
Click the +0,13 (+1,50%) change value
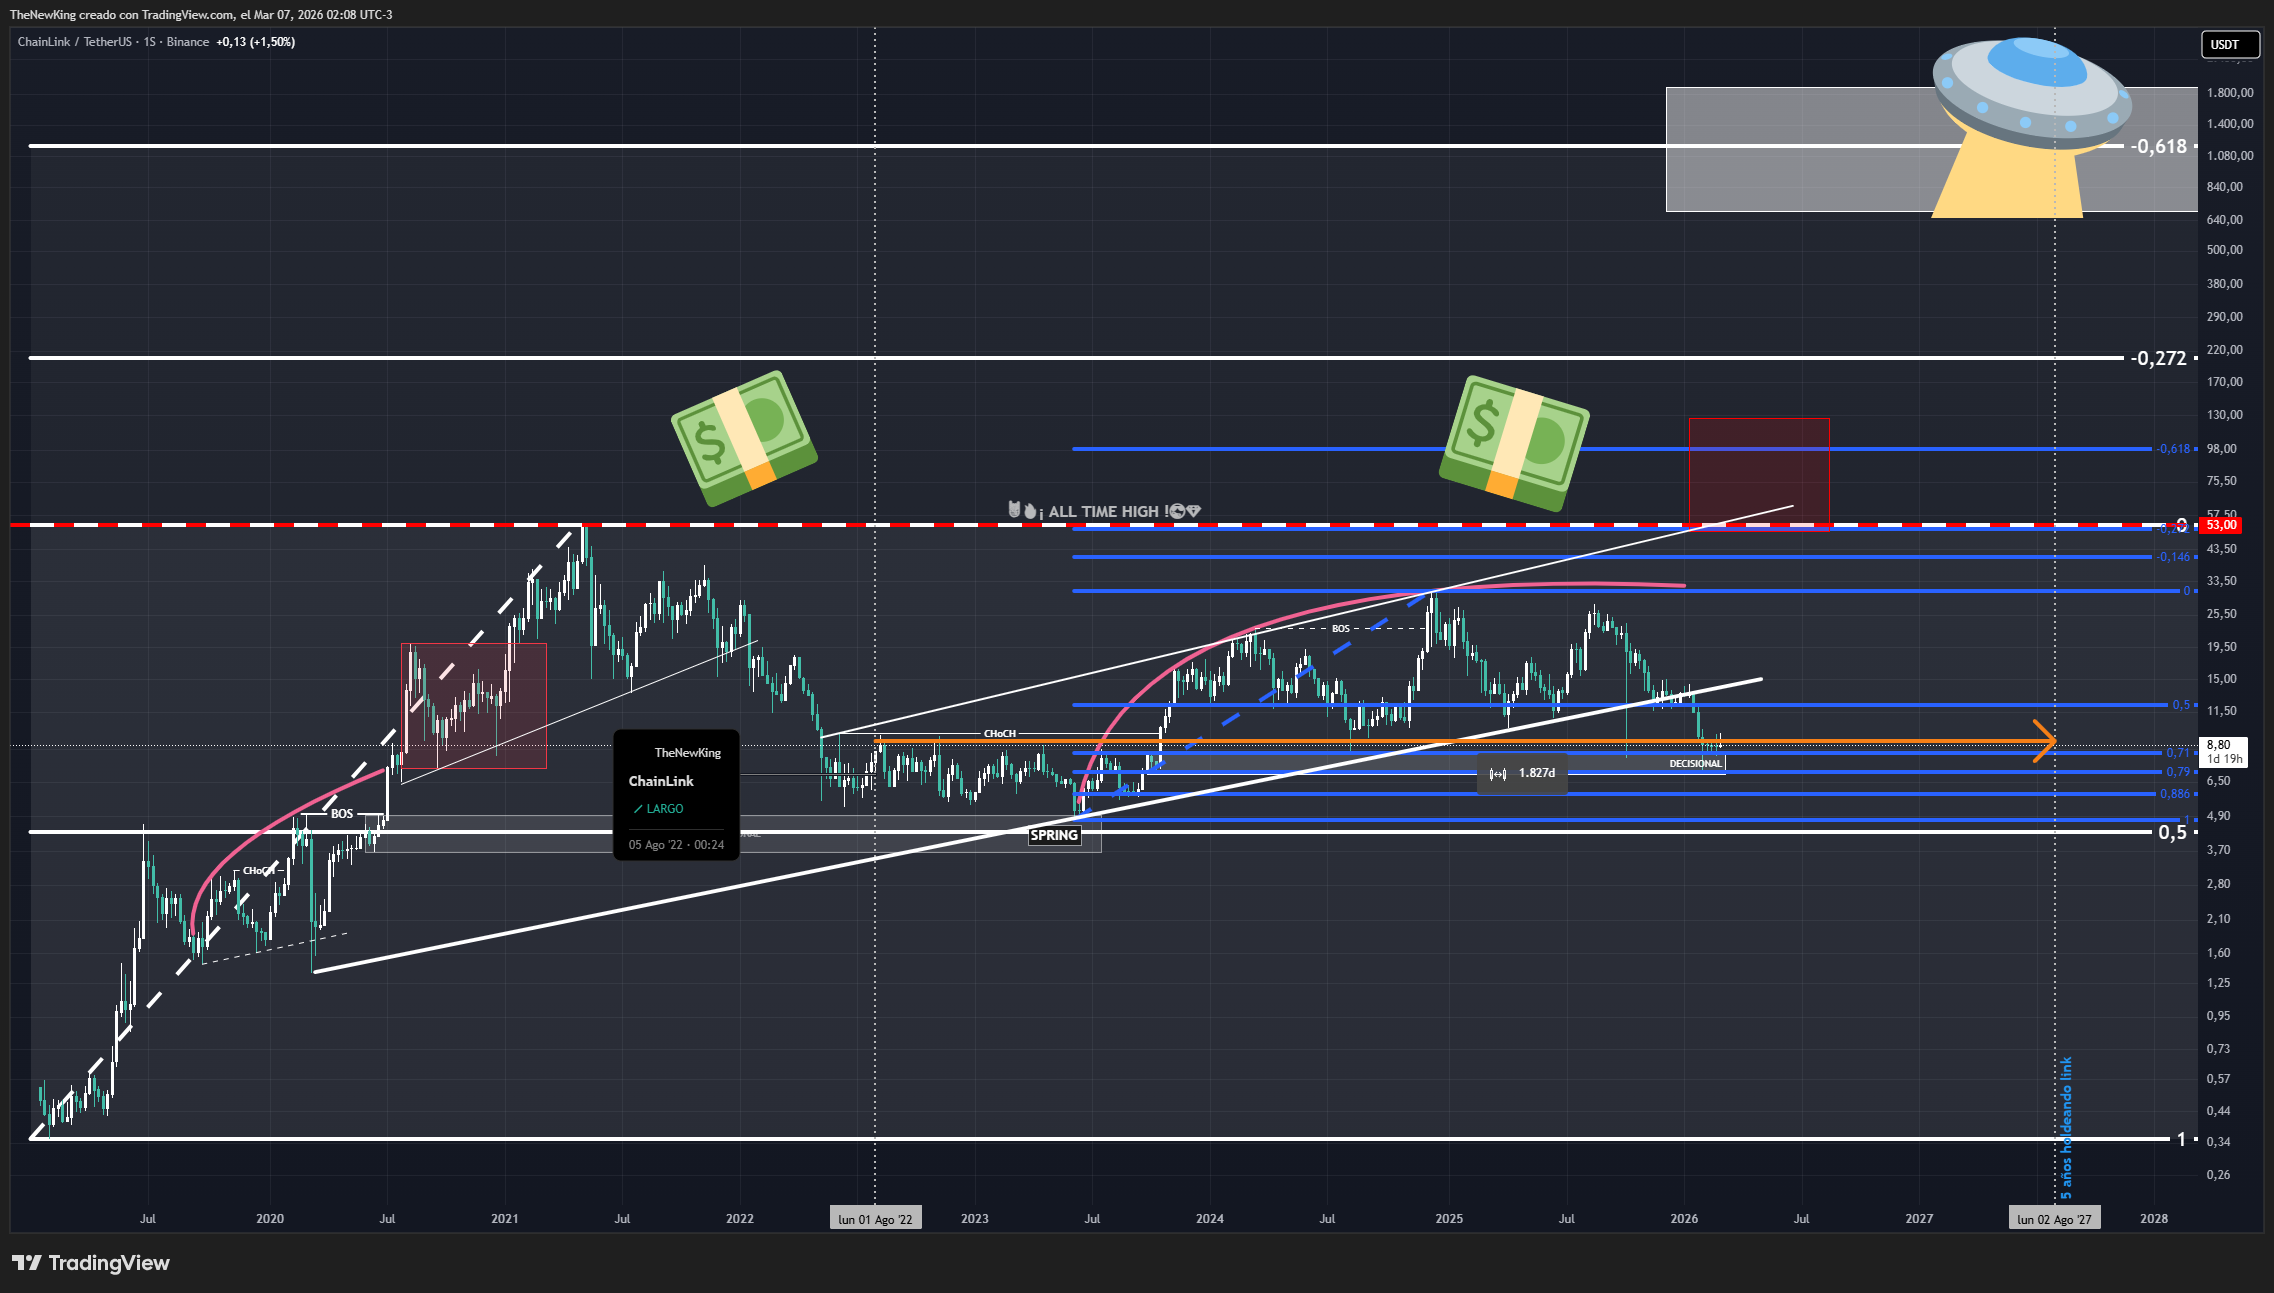256,42
